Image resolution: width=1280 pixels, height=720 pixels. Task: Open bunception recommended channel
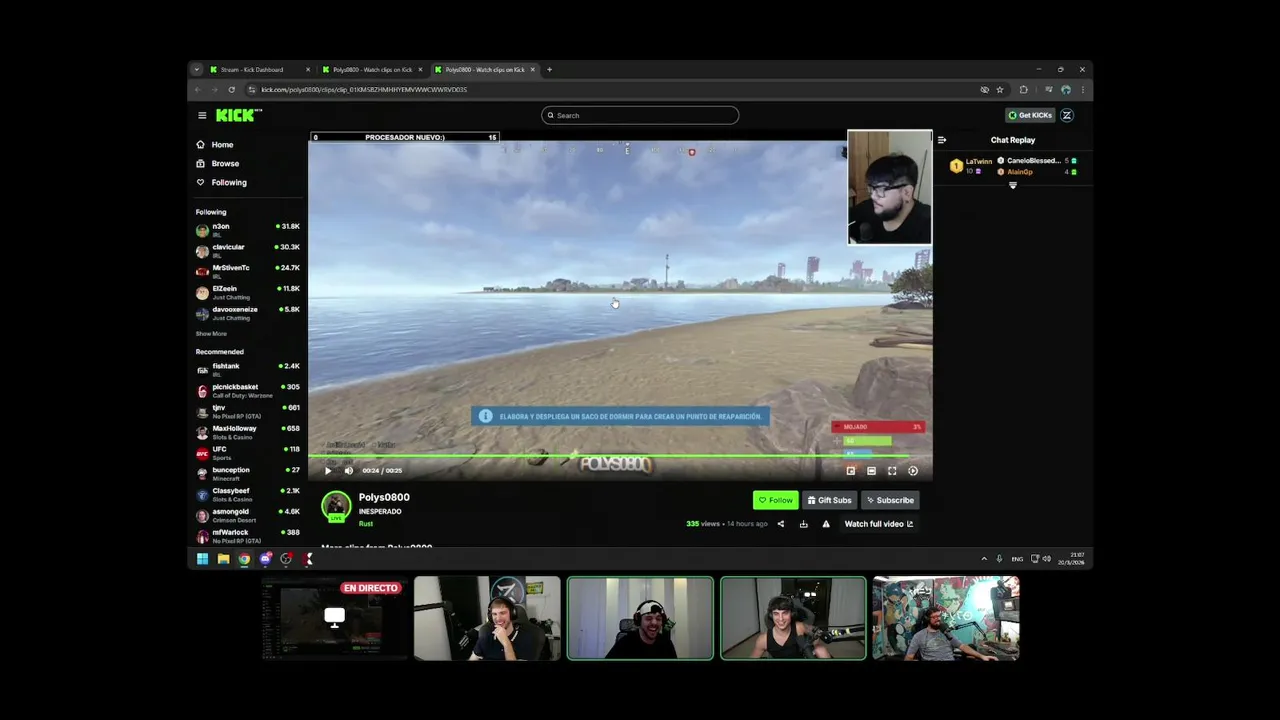tap(247, 473)
